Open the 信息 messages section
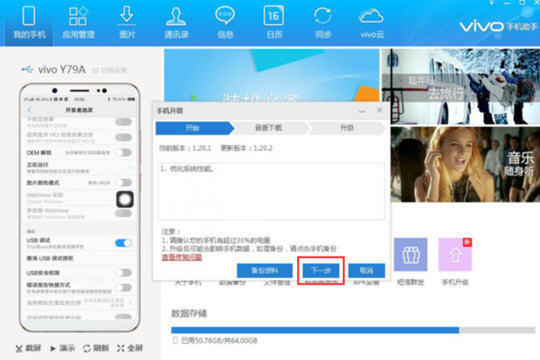The image size is (540, 360). (x=225, y=22)
